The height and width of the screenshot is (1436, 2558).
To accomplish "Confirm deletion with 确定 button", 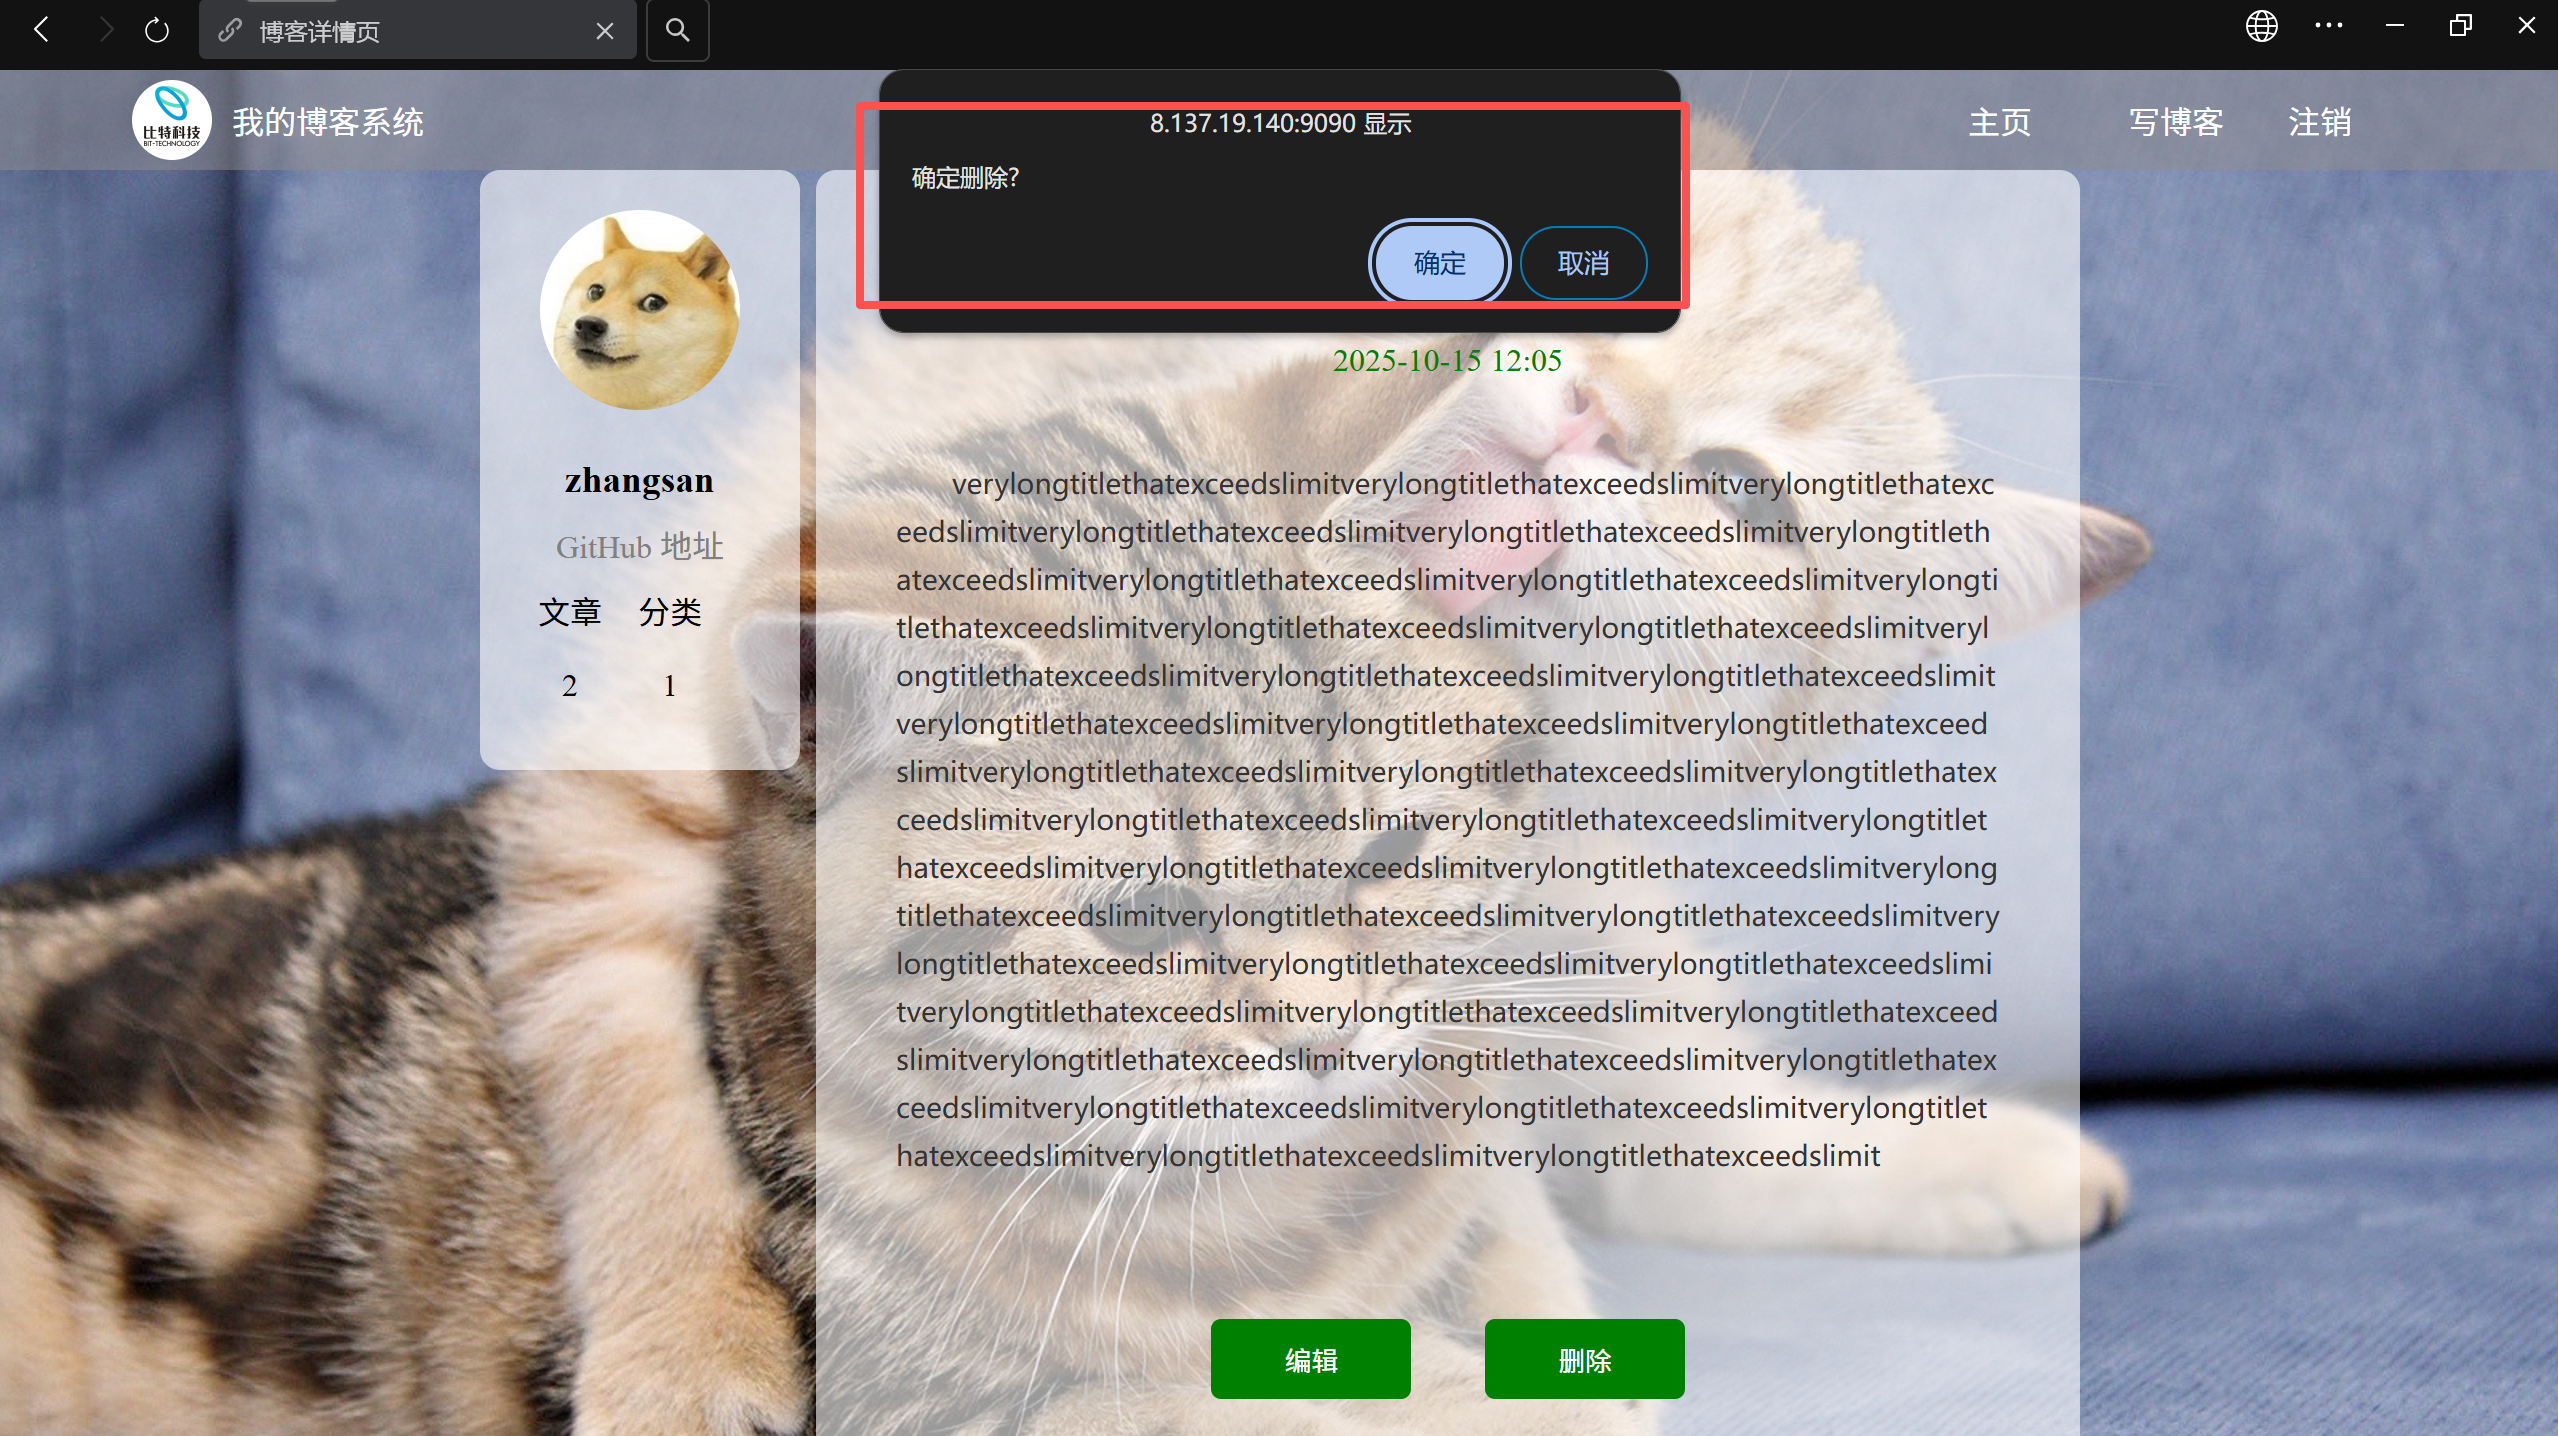I will [1439, 263].
